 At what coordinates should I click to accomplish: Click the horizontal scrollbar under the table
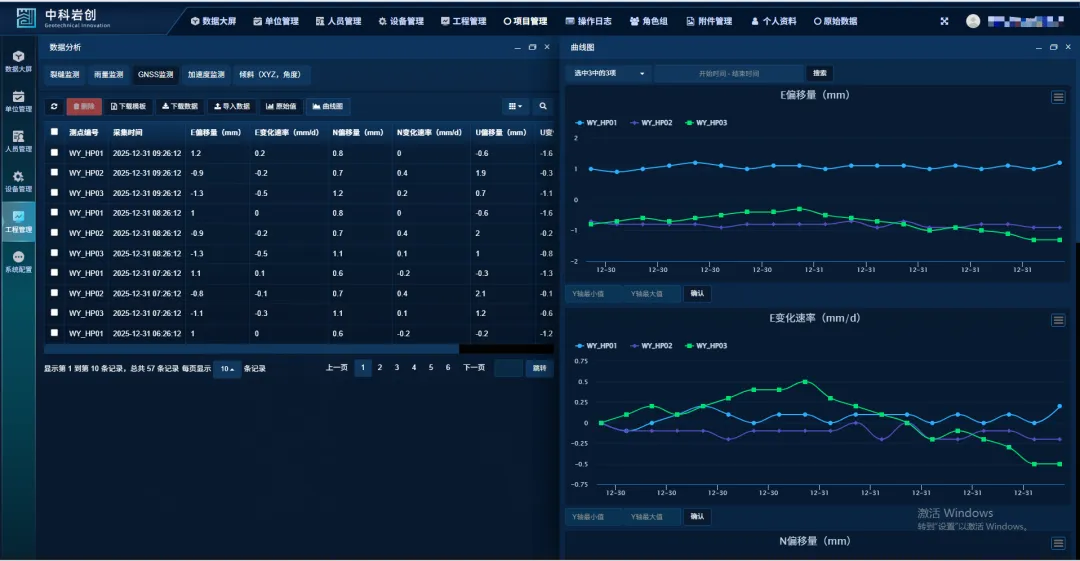coord(250,349)
